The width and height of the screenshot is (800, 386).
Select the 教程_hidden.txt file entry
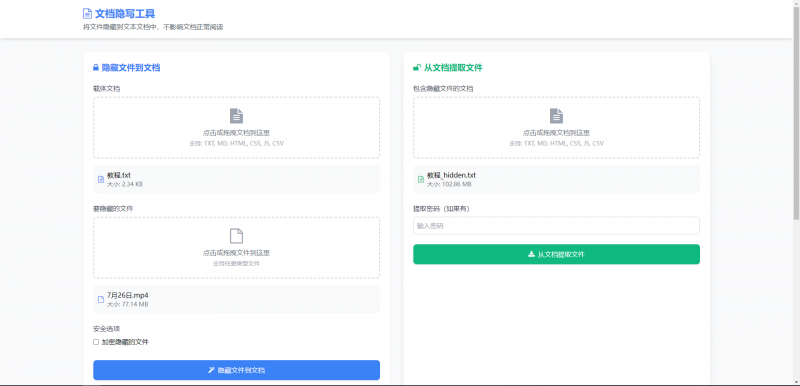(x=556, y=179)
